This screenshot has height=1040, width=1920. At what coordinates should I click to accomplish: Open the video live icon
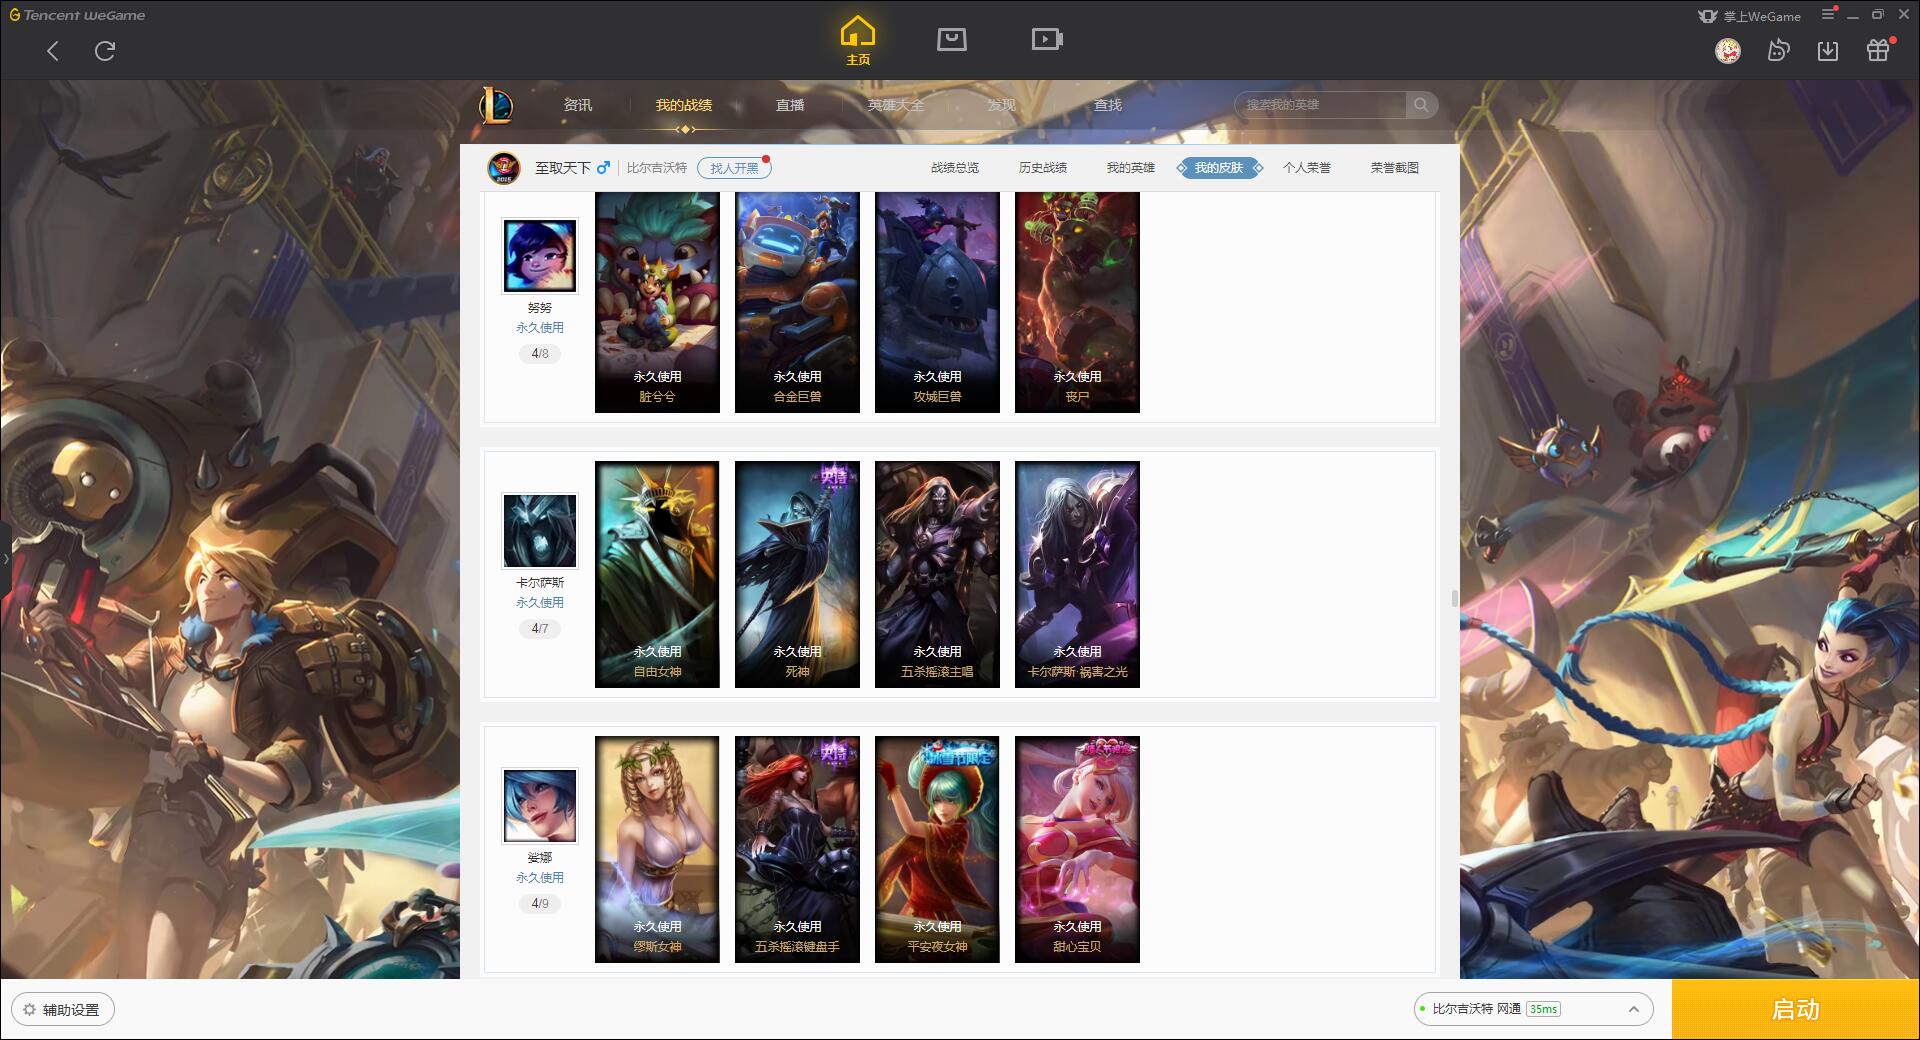coord(1047,39)
